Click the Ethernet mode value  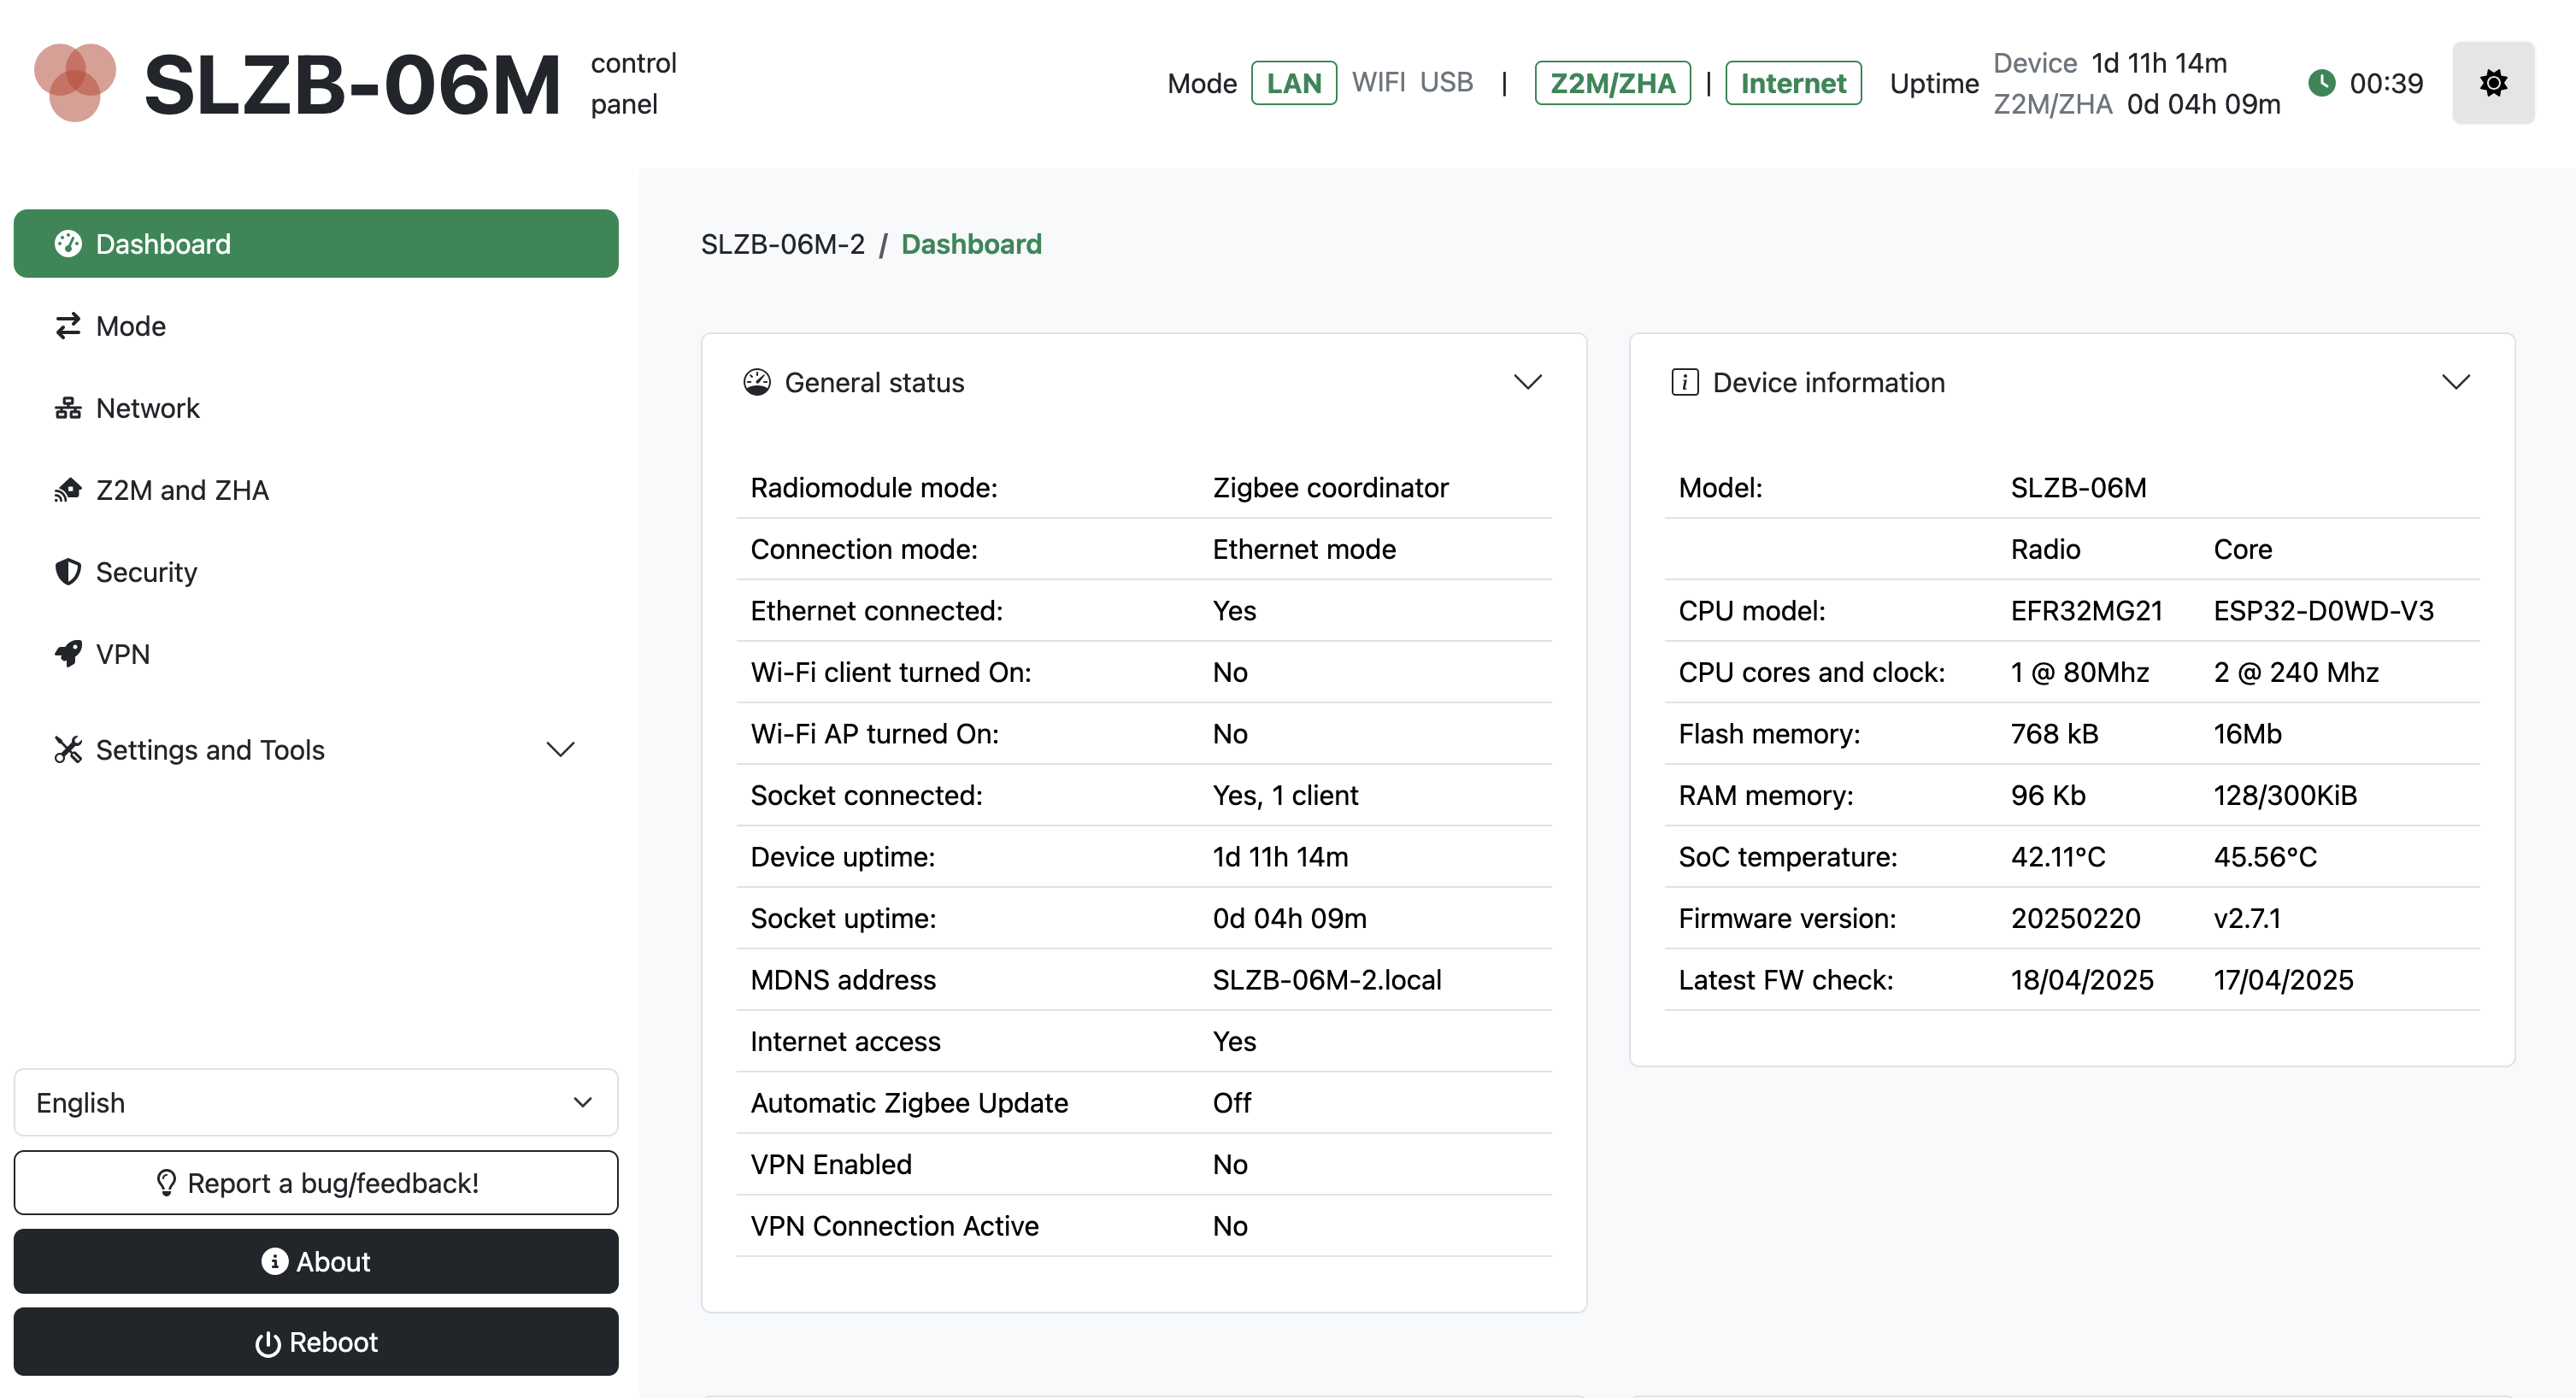[1304, 550]
